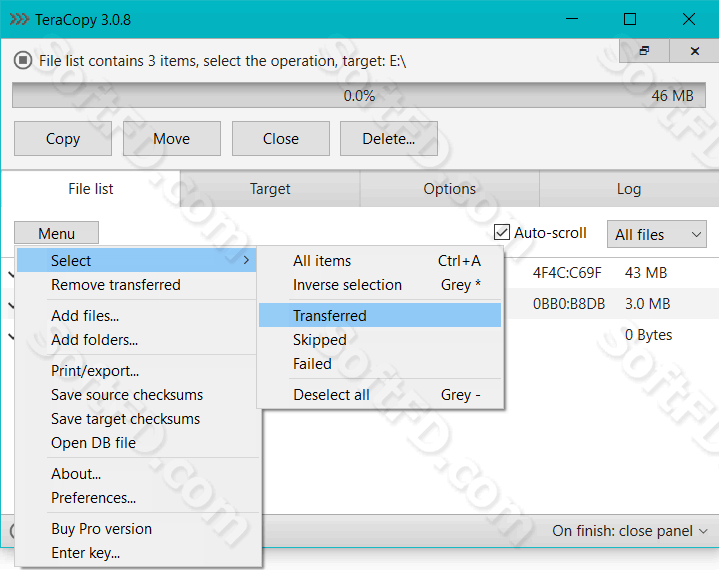This screenshot has height=570, width=719.
Task: Click the Close button
Action: pyautogui.click(x=281, y=138)
